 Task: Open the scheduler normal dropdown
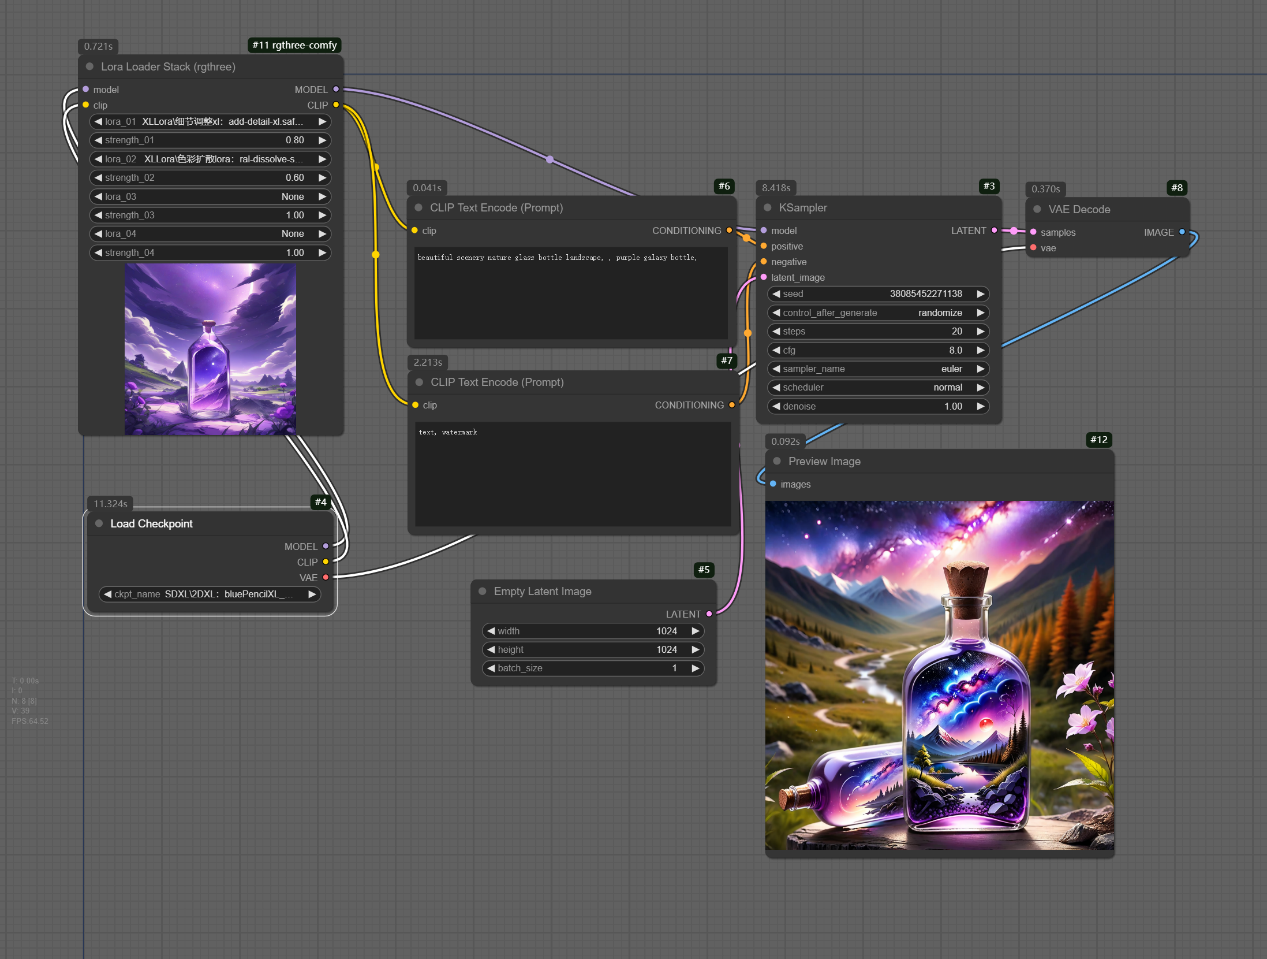point(878,387)
